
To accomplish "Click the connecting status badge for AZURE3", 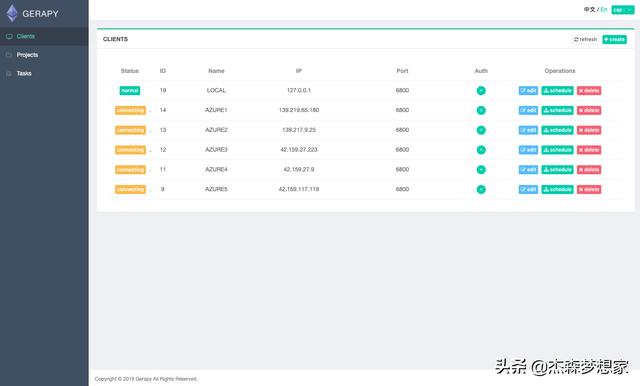I will point(130,150).
